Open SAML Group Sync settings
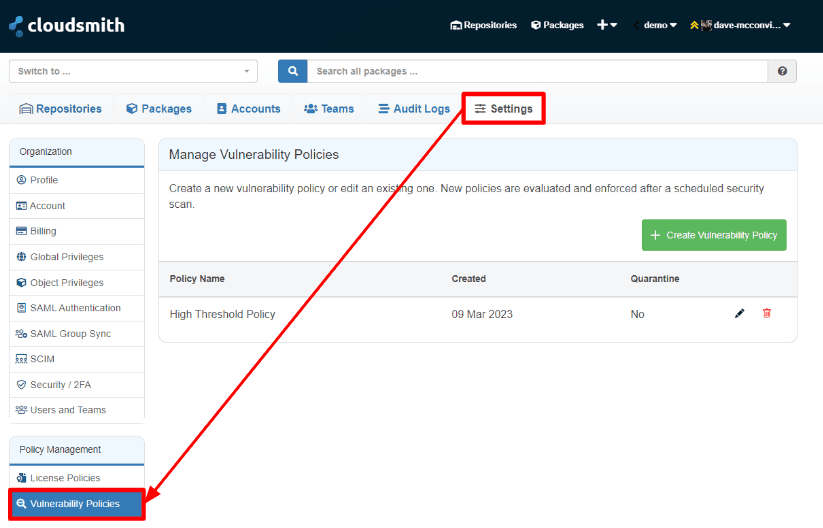This screenshot has width=823, height=528. point(77,334)
